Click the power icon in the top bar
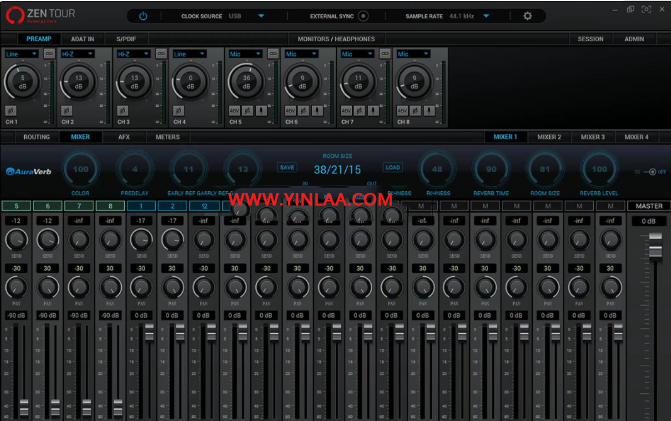The width and height of the screenshot is (671, 421). pos(143,16)
